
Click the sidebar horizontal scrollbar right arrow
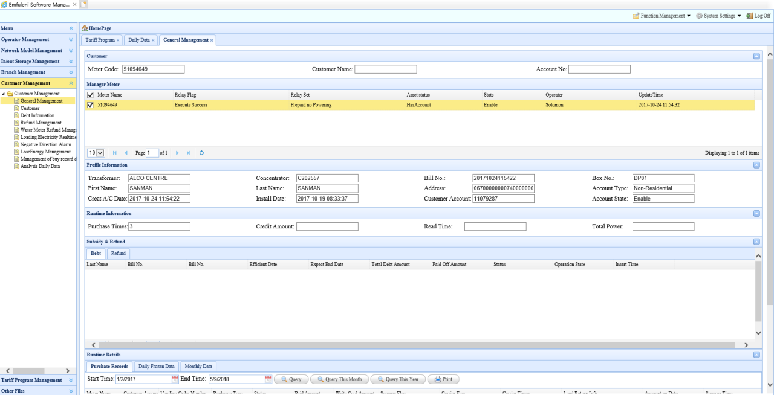tap(68, 370)
